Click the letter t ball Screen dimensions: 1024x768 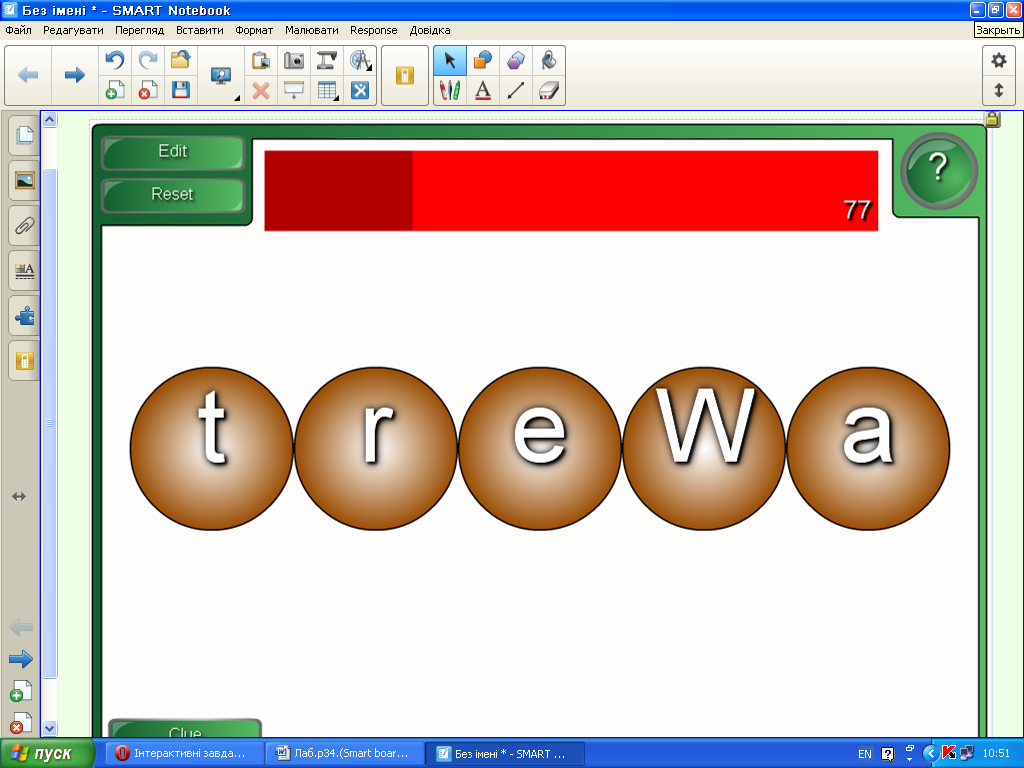point(212,448)
